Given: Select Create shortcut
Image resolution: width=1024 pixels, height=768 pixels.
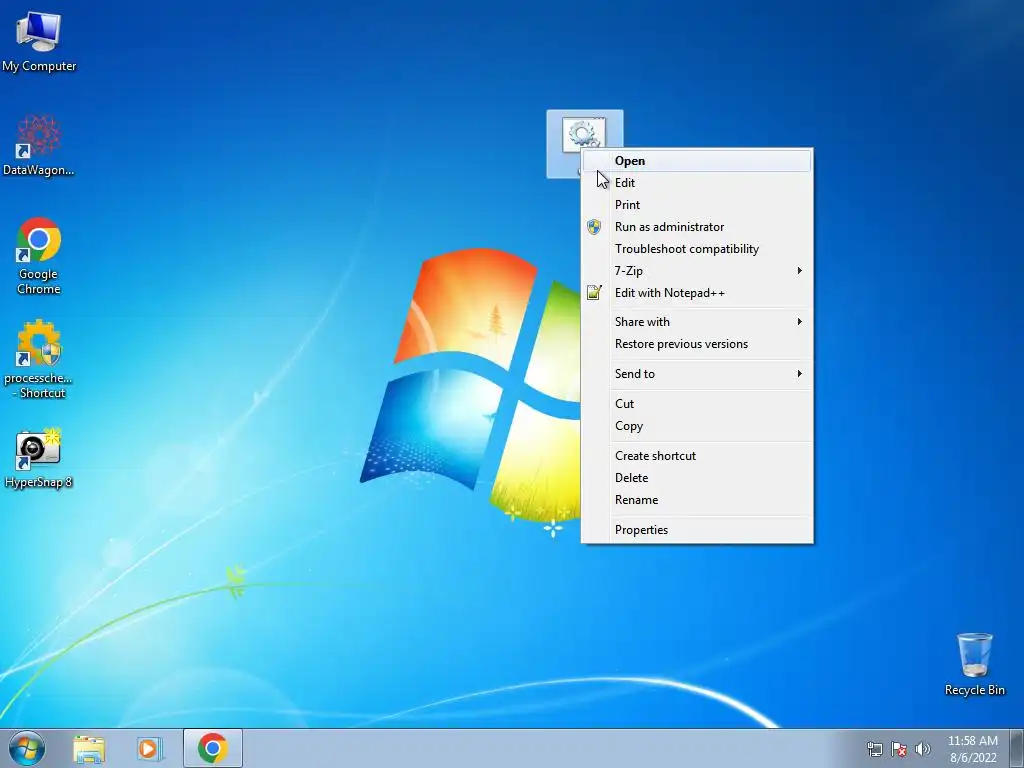Looking at the screenshot, I should 697,456.
